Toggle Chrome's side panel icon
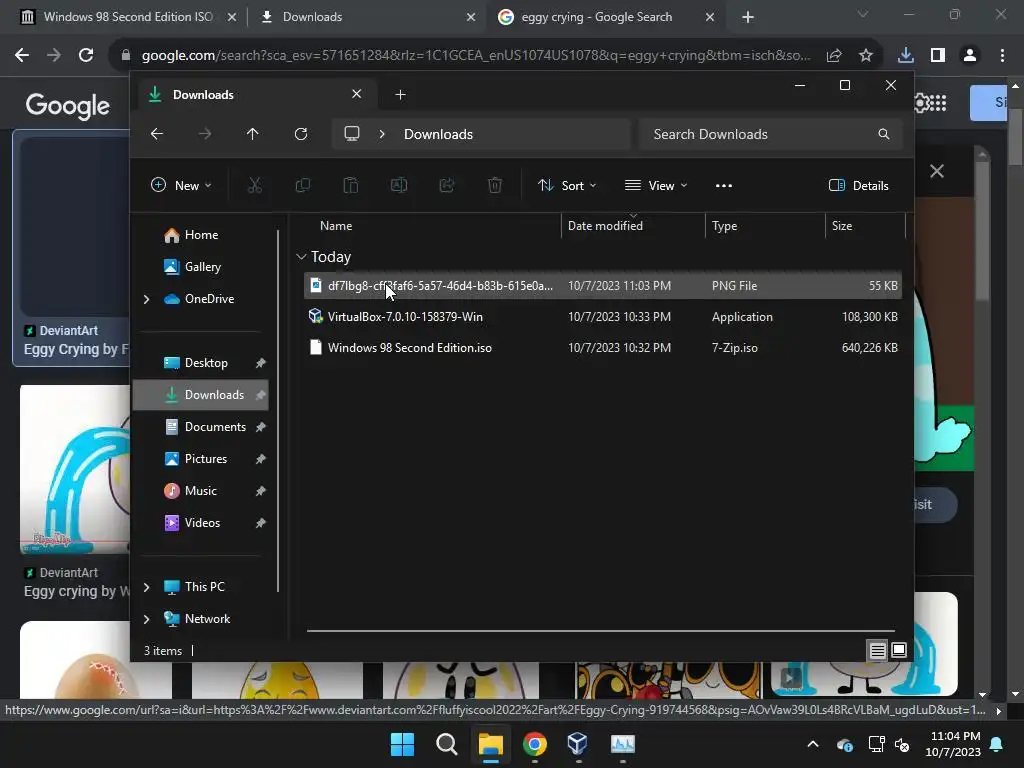 pyautogui.click(x=938, y=56)
